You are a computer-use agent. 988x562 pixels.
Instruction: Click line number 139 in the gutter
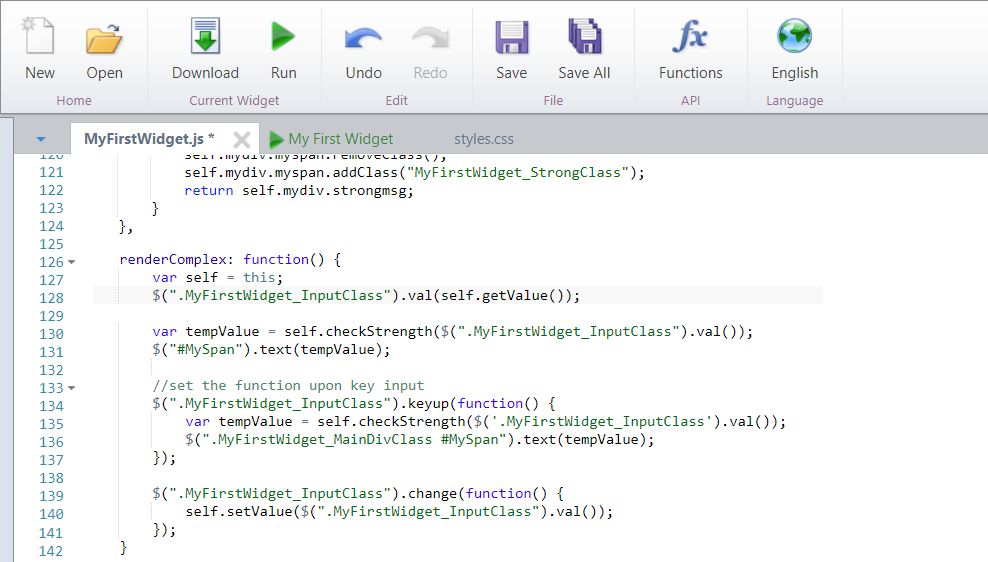[51, 496]
